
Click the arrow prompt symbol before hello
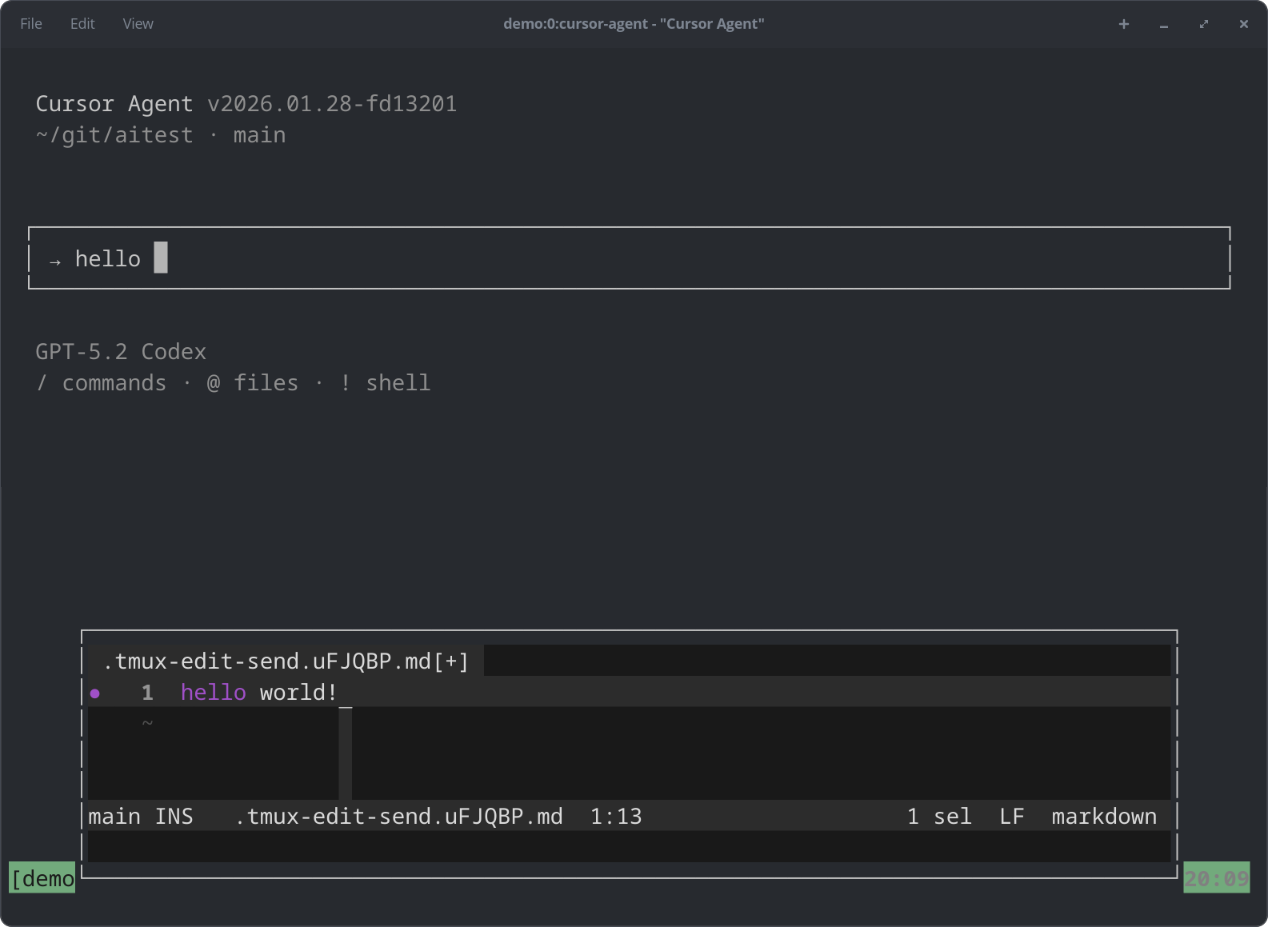pyautogui.click(x=55, y=260)
